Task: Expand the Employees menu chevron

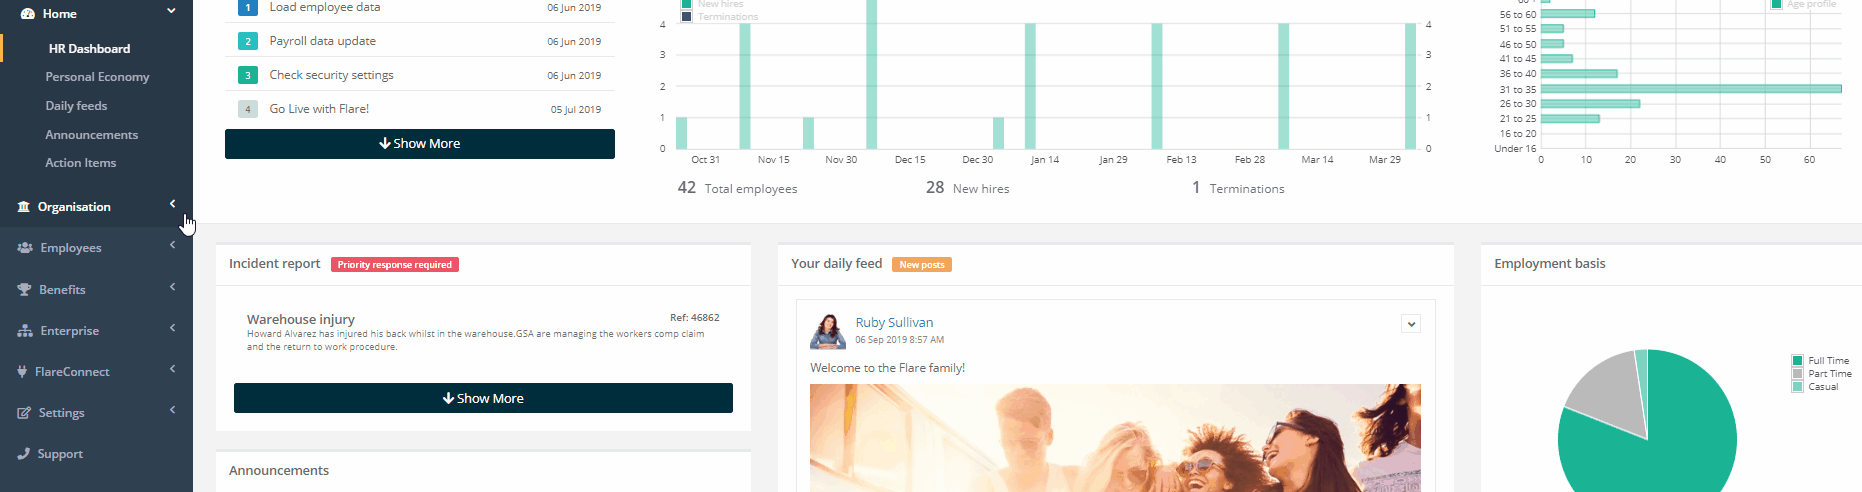Action: tap(172, 245)
